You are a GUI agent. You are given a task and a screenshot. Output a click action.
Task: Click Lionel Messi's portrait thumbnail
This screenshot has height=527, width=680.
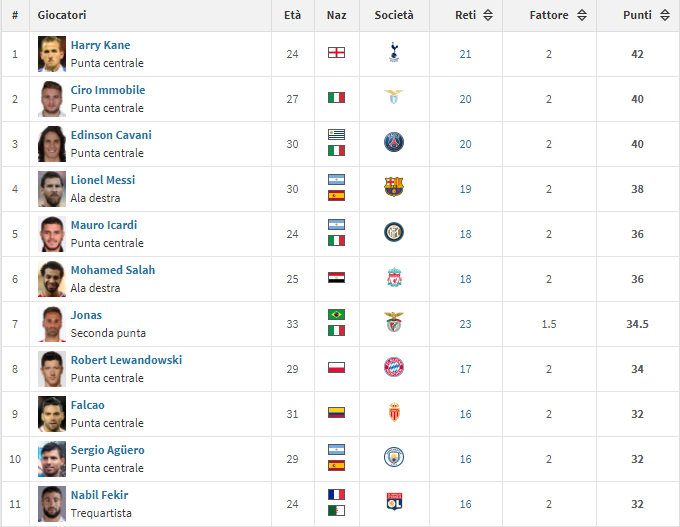click(52, 189)
